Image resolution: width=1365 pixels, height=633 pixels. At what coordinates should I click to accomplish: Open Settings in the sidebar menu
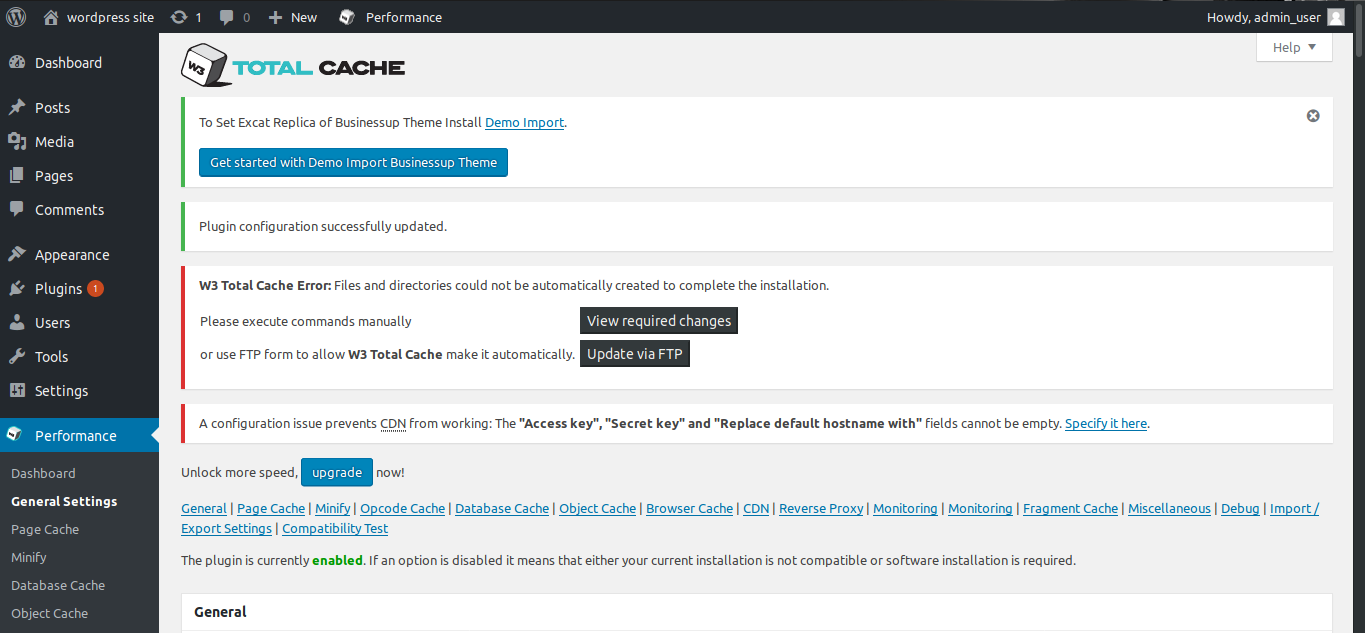(61, 391)
